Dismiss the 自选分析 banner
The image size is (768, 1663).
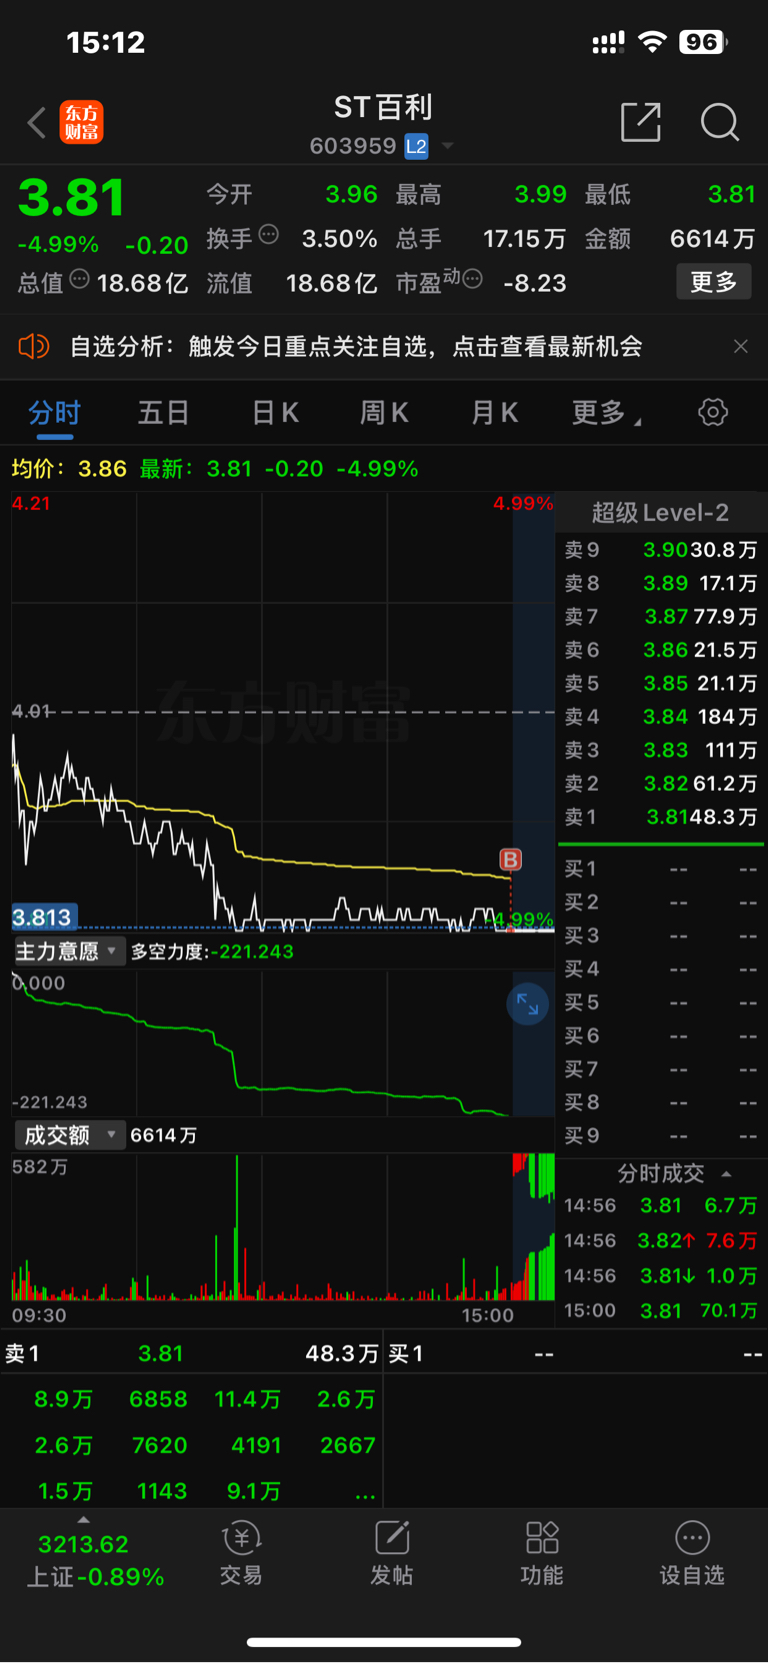tap(740, 346)
